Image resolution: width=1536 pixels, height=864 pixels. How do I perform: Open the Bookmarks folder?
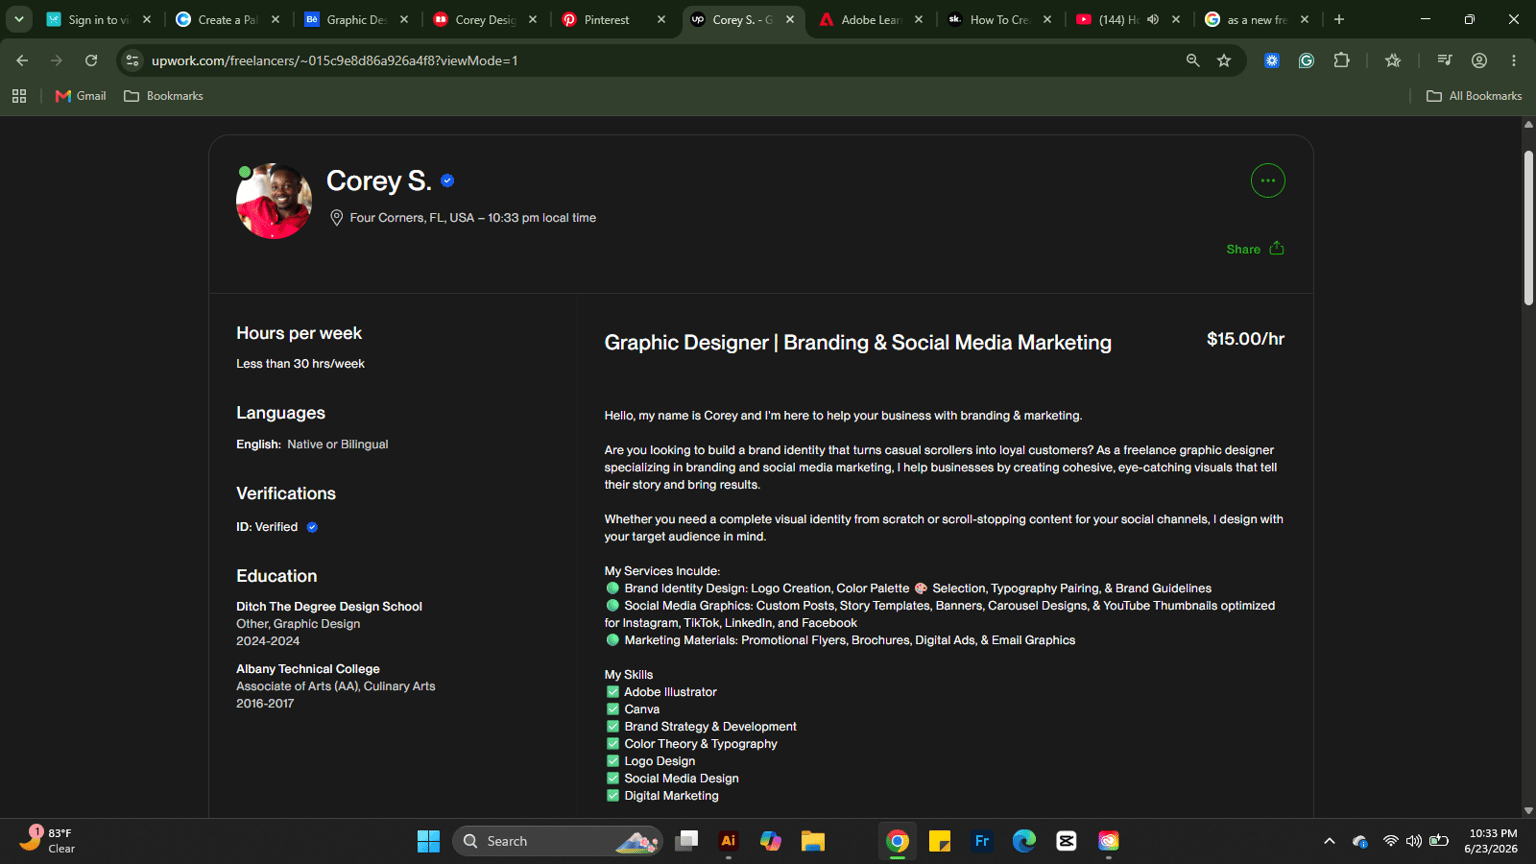tap(163, 96)
